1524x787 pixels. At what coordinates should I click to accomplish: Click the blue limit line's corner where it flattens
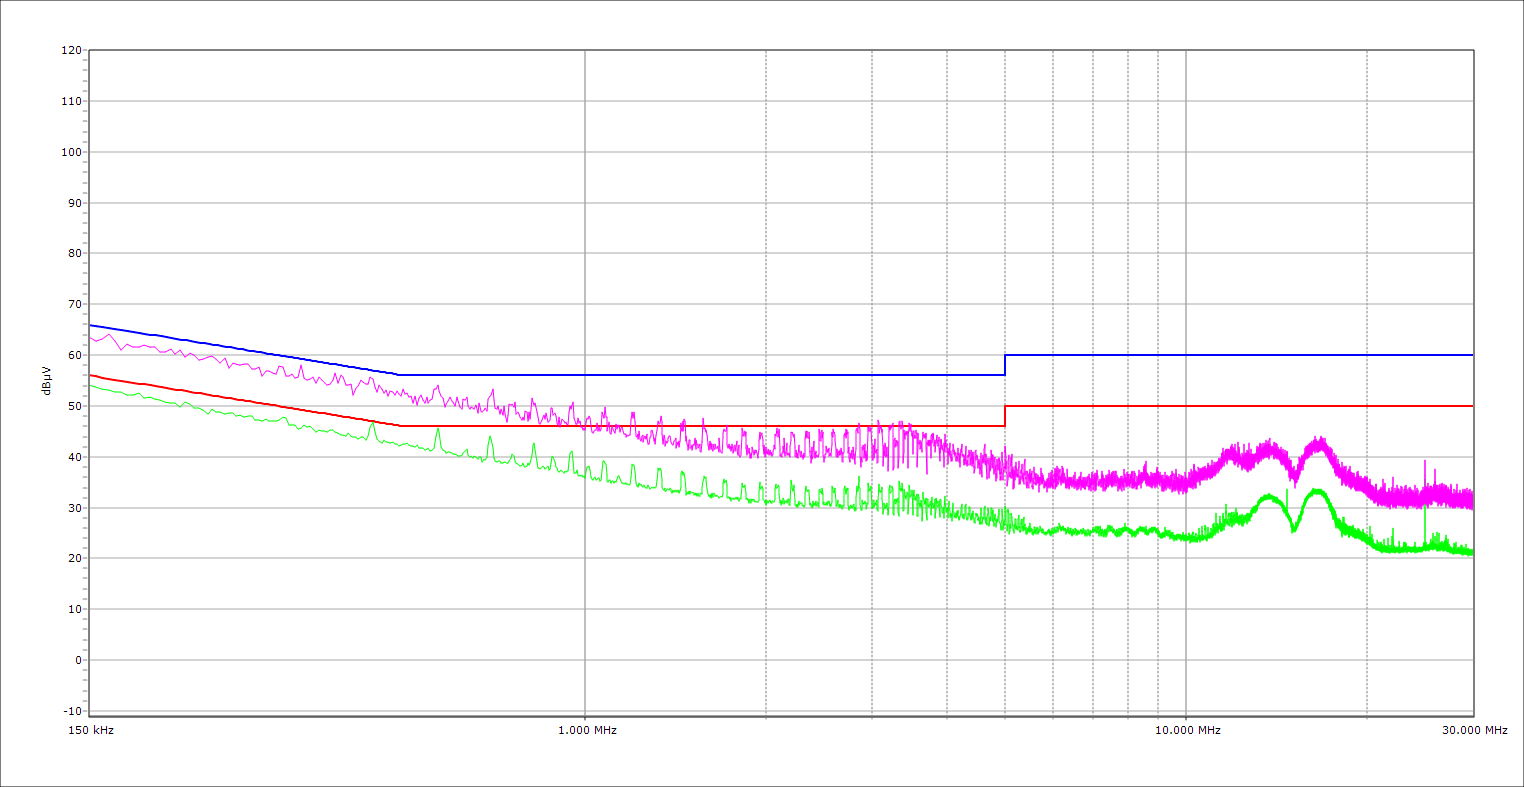coord(399,375)
